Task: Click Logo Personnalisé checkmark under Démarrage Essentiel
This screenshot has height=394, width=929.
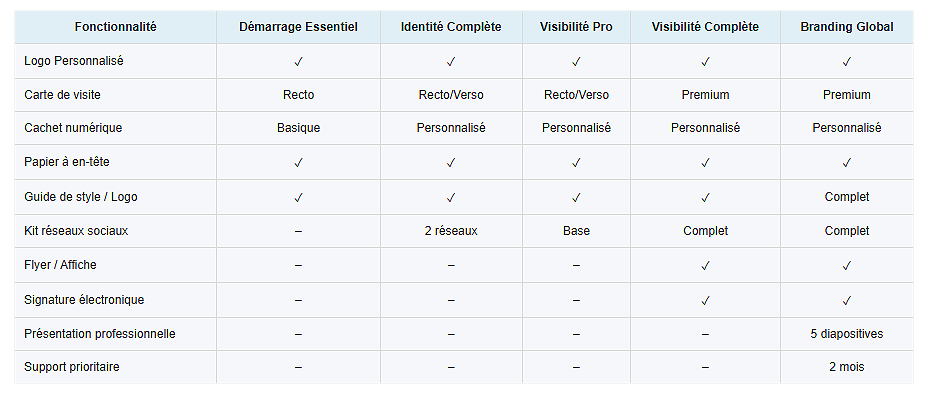Action: click(x=298, y=61)
